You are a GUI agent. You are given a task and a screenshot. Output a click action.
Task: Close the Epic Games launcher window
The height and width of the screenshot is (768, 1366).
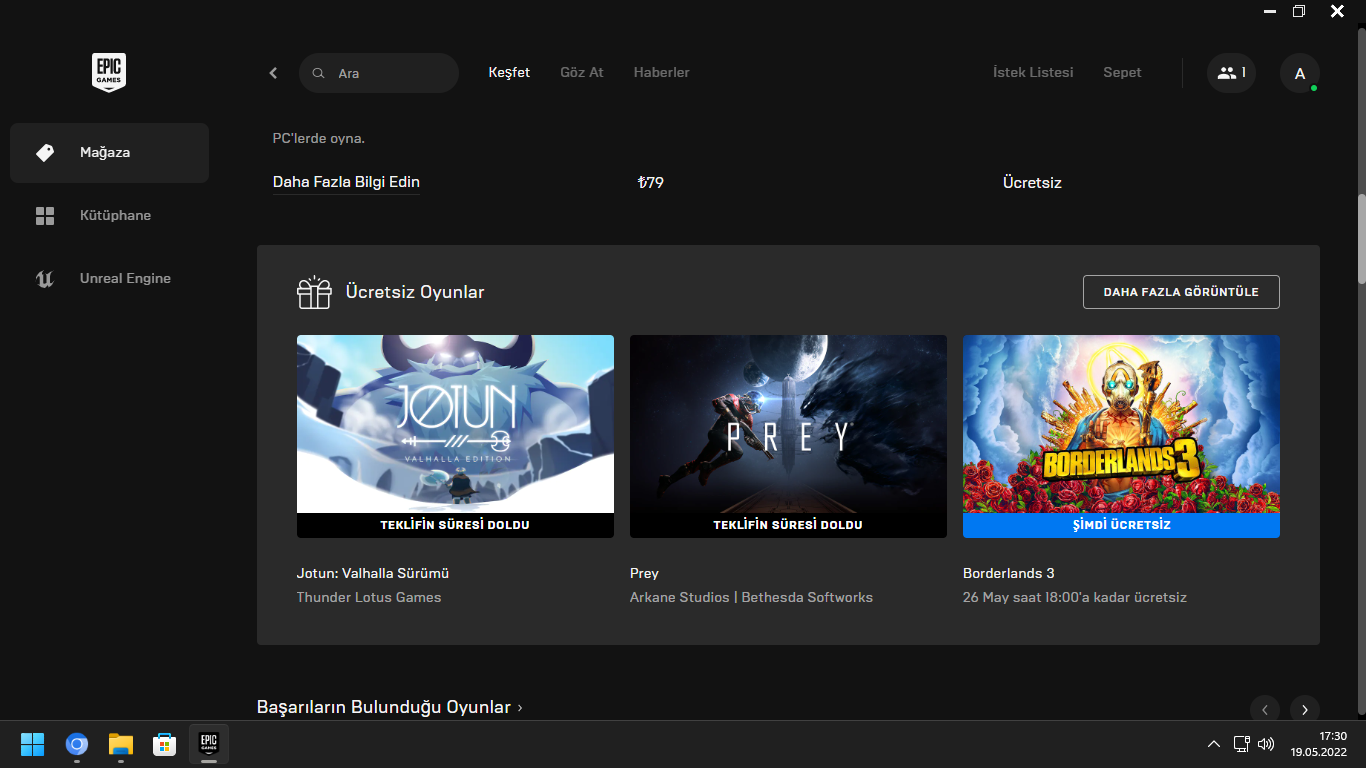(x=1338, y=11)
